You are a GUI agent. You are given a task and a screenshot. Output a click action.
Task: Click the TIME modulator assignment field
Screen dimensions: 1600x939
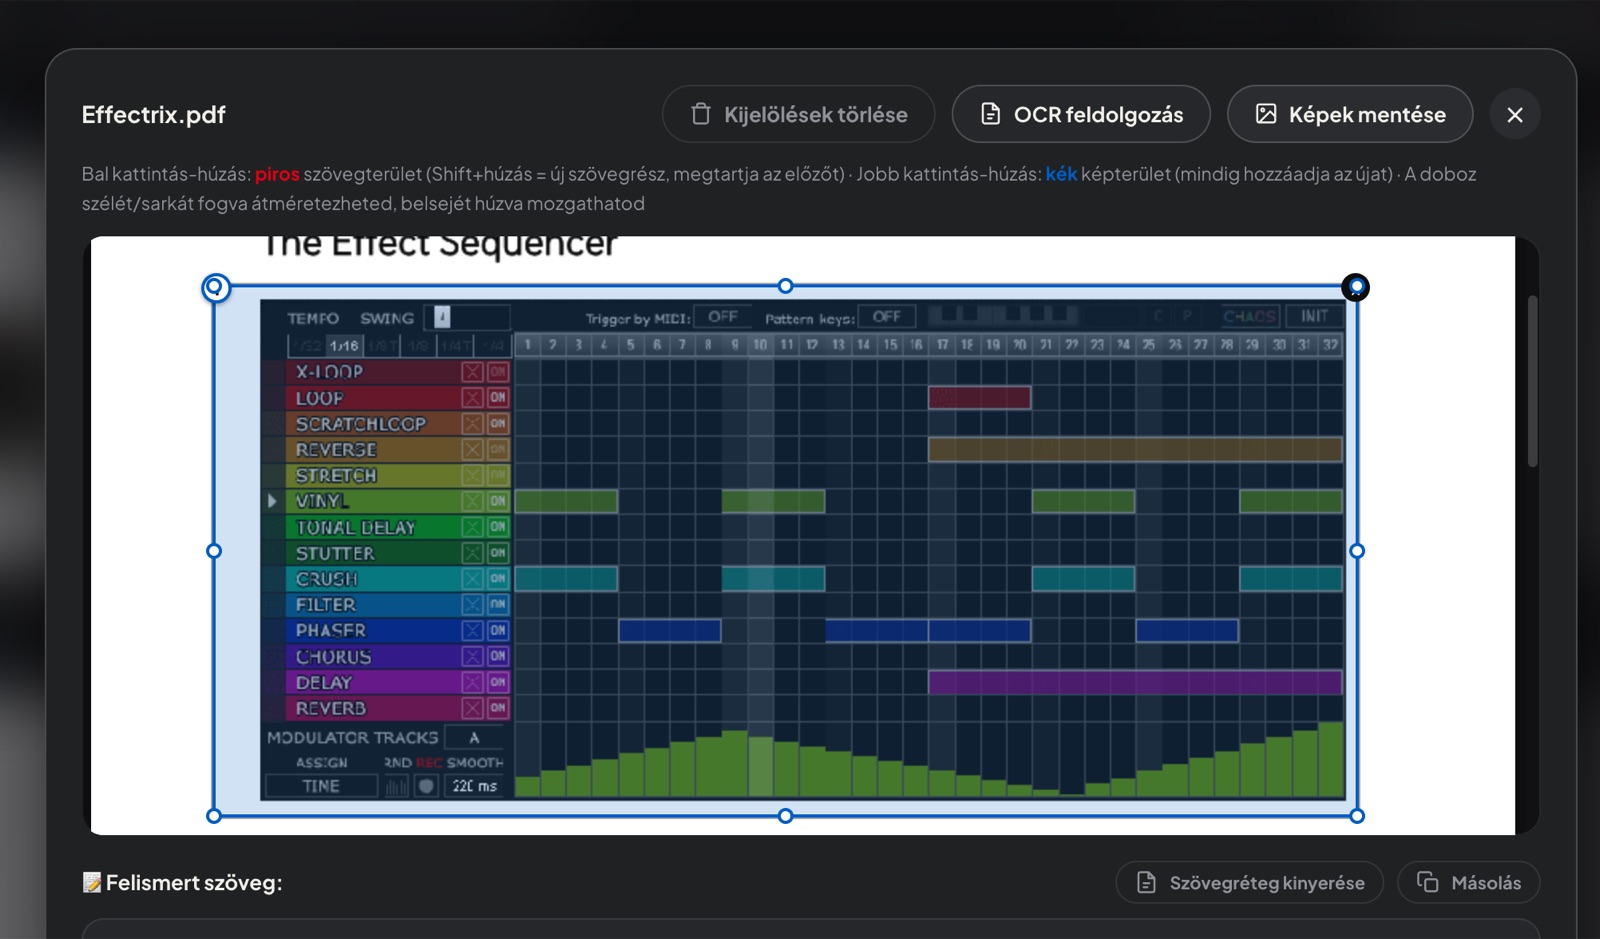(321, 786)
